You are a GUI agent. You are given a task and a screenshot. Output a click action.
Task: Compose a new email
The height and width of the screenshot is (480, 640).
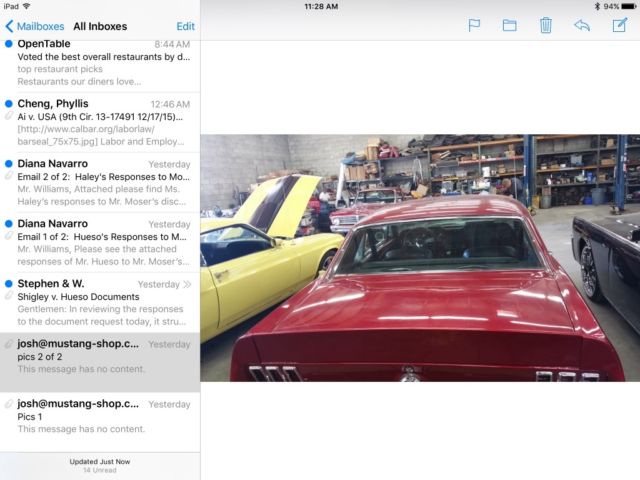620,25
